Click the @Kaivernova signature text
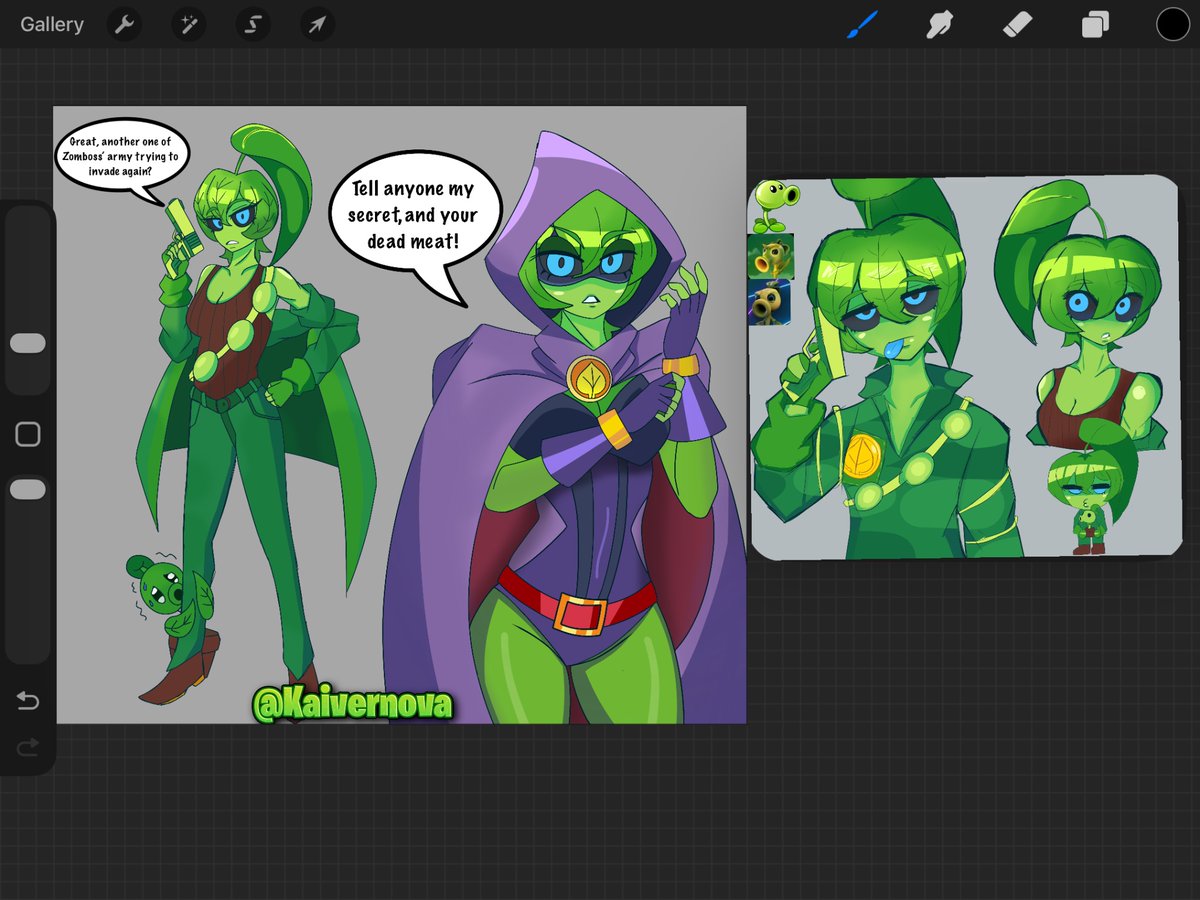This screenshot has height=900, width=1200. pos(353,705)
